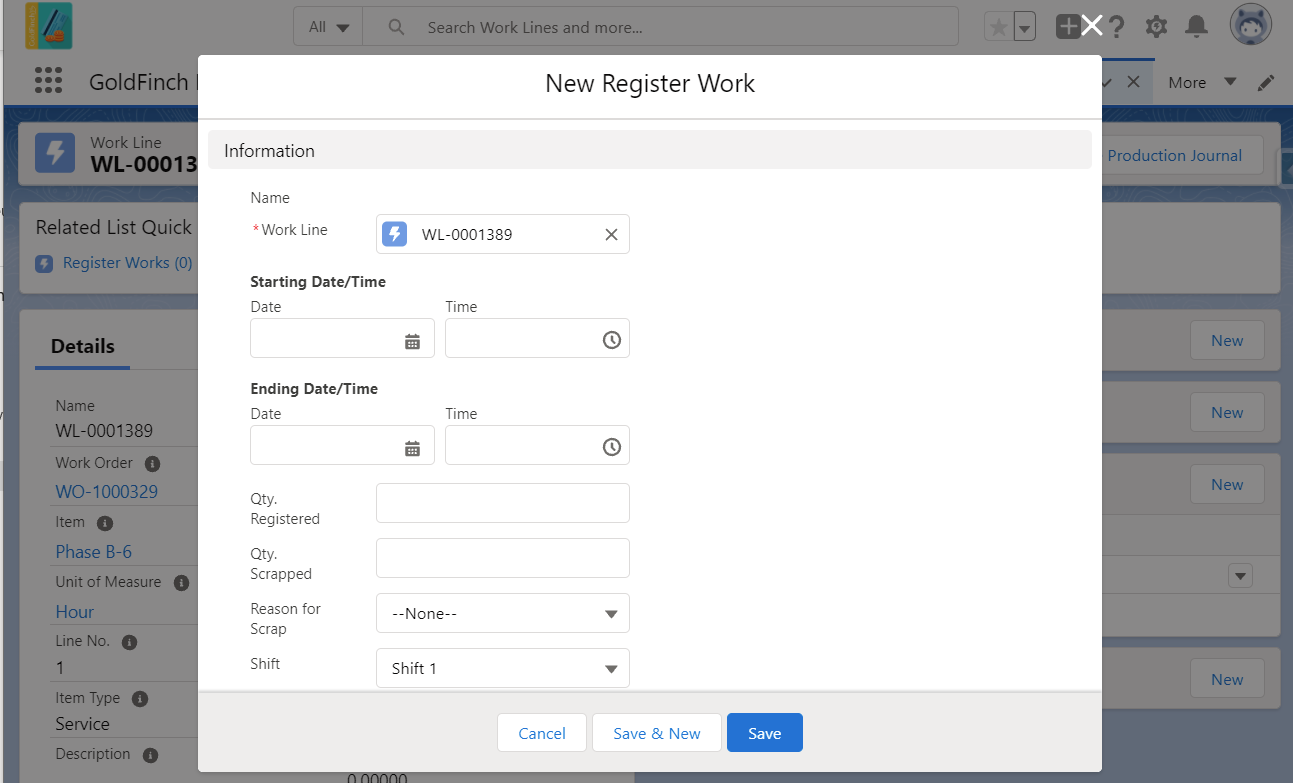
Task: Click the Register Works related list icon
Action: (x=44, y=264)
